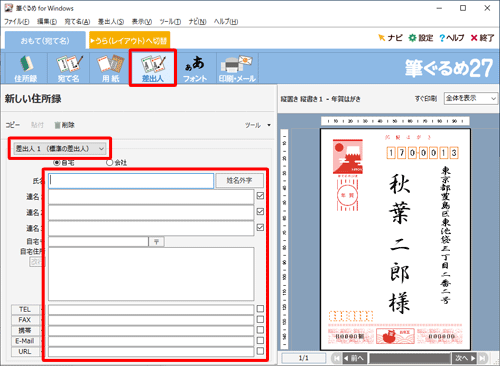Click the 貼付 paste button
The image size is (500, 366).
pyautogui.click(x=37, y=125)
